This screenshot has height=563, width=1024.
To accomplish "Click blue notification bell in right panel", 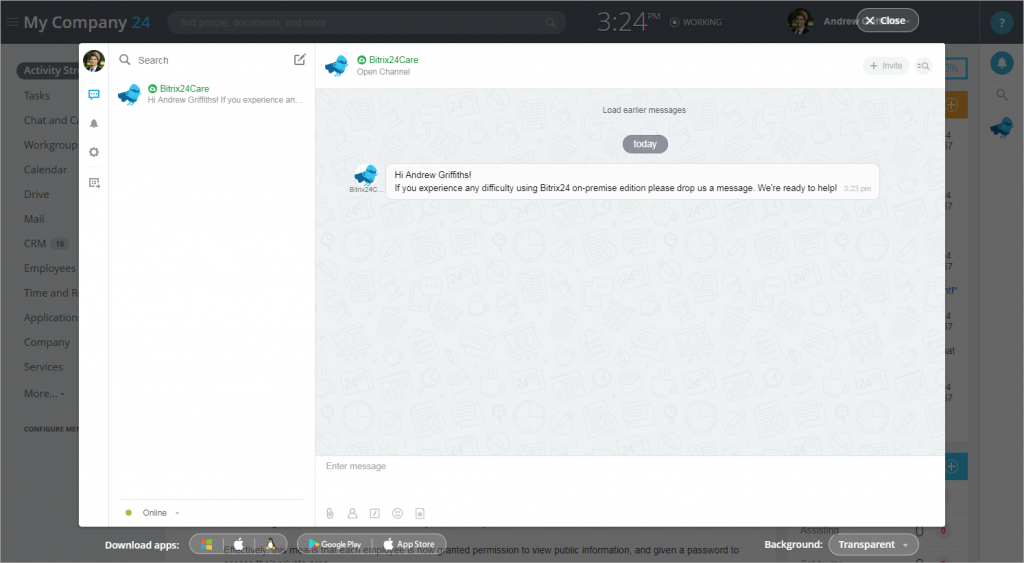I will coord(1002,63).
